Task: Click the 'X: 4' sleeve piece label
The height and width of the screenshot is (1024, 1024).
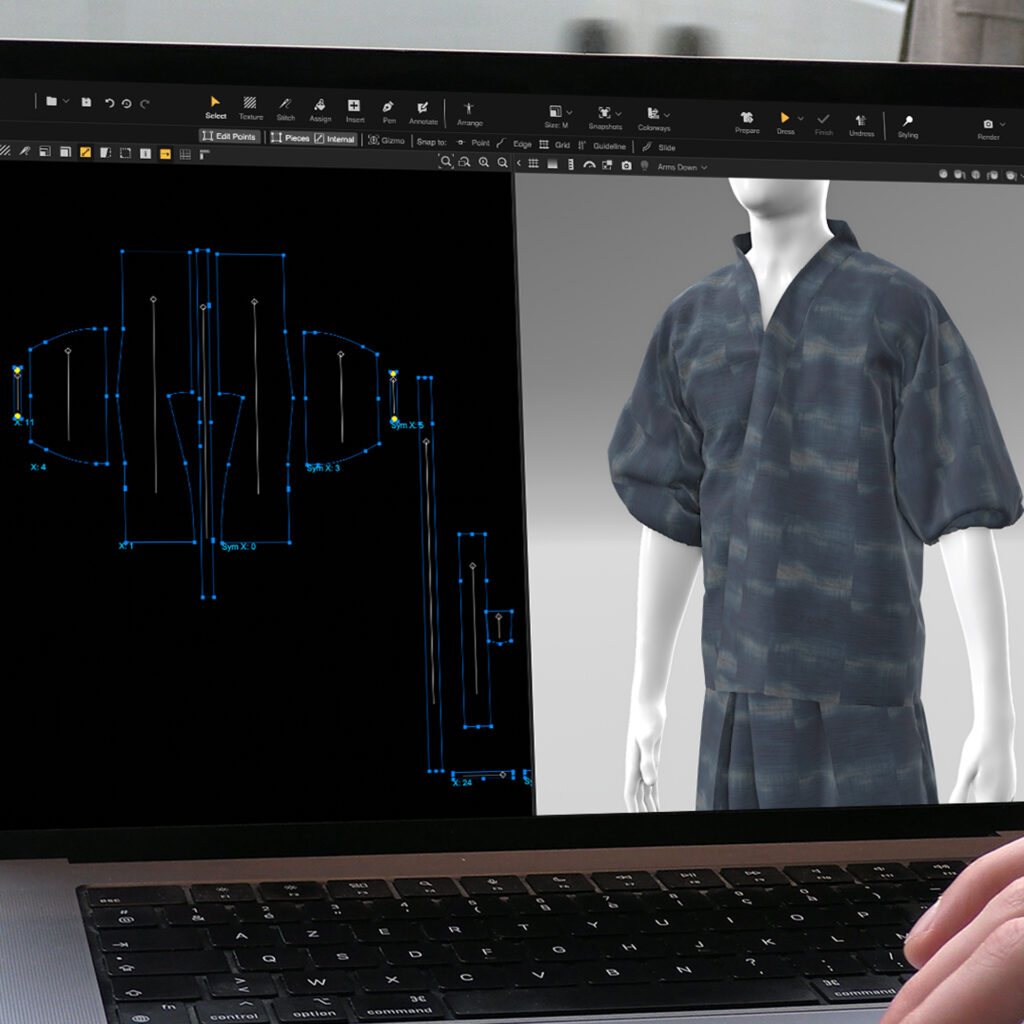Action: click(x=38, y=467)
